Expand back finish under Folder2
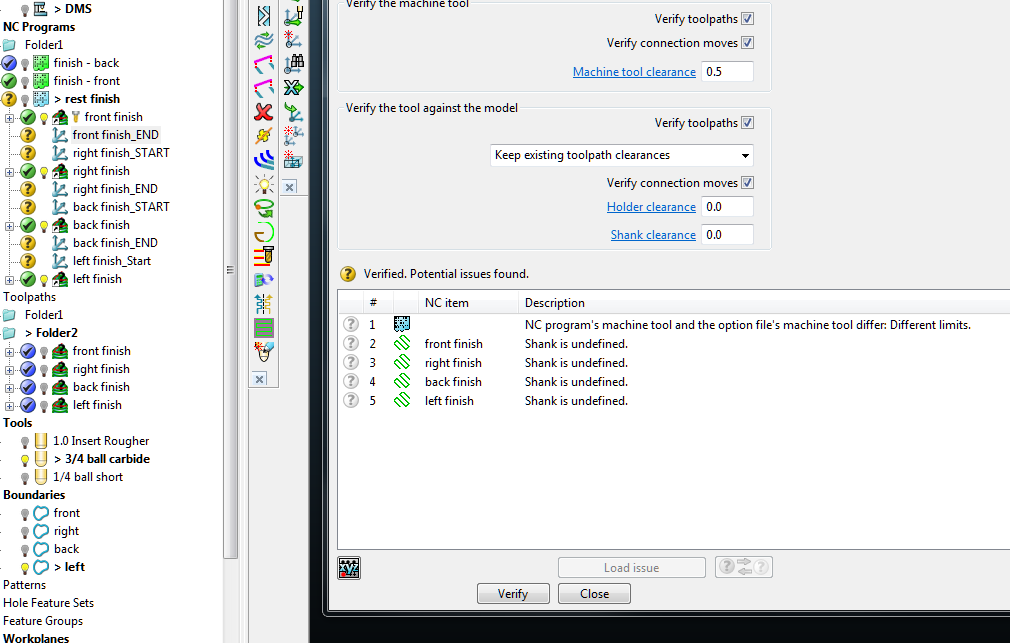Screen dimensions: 1010x643 click(9, 387)
